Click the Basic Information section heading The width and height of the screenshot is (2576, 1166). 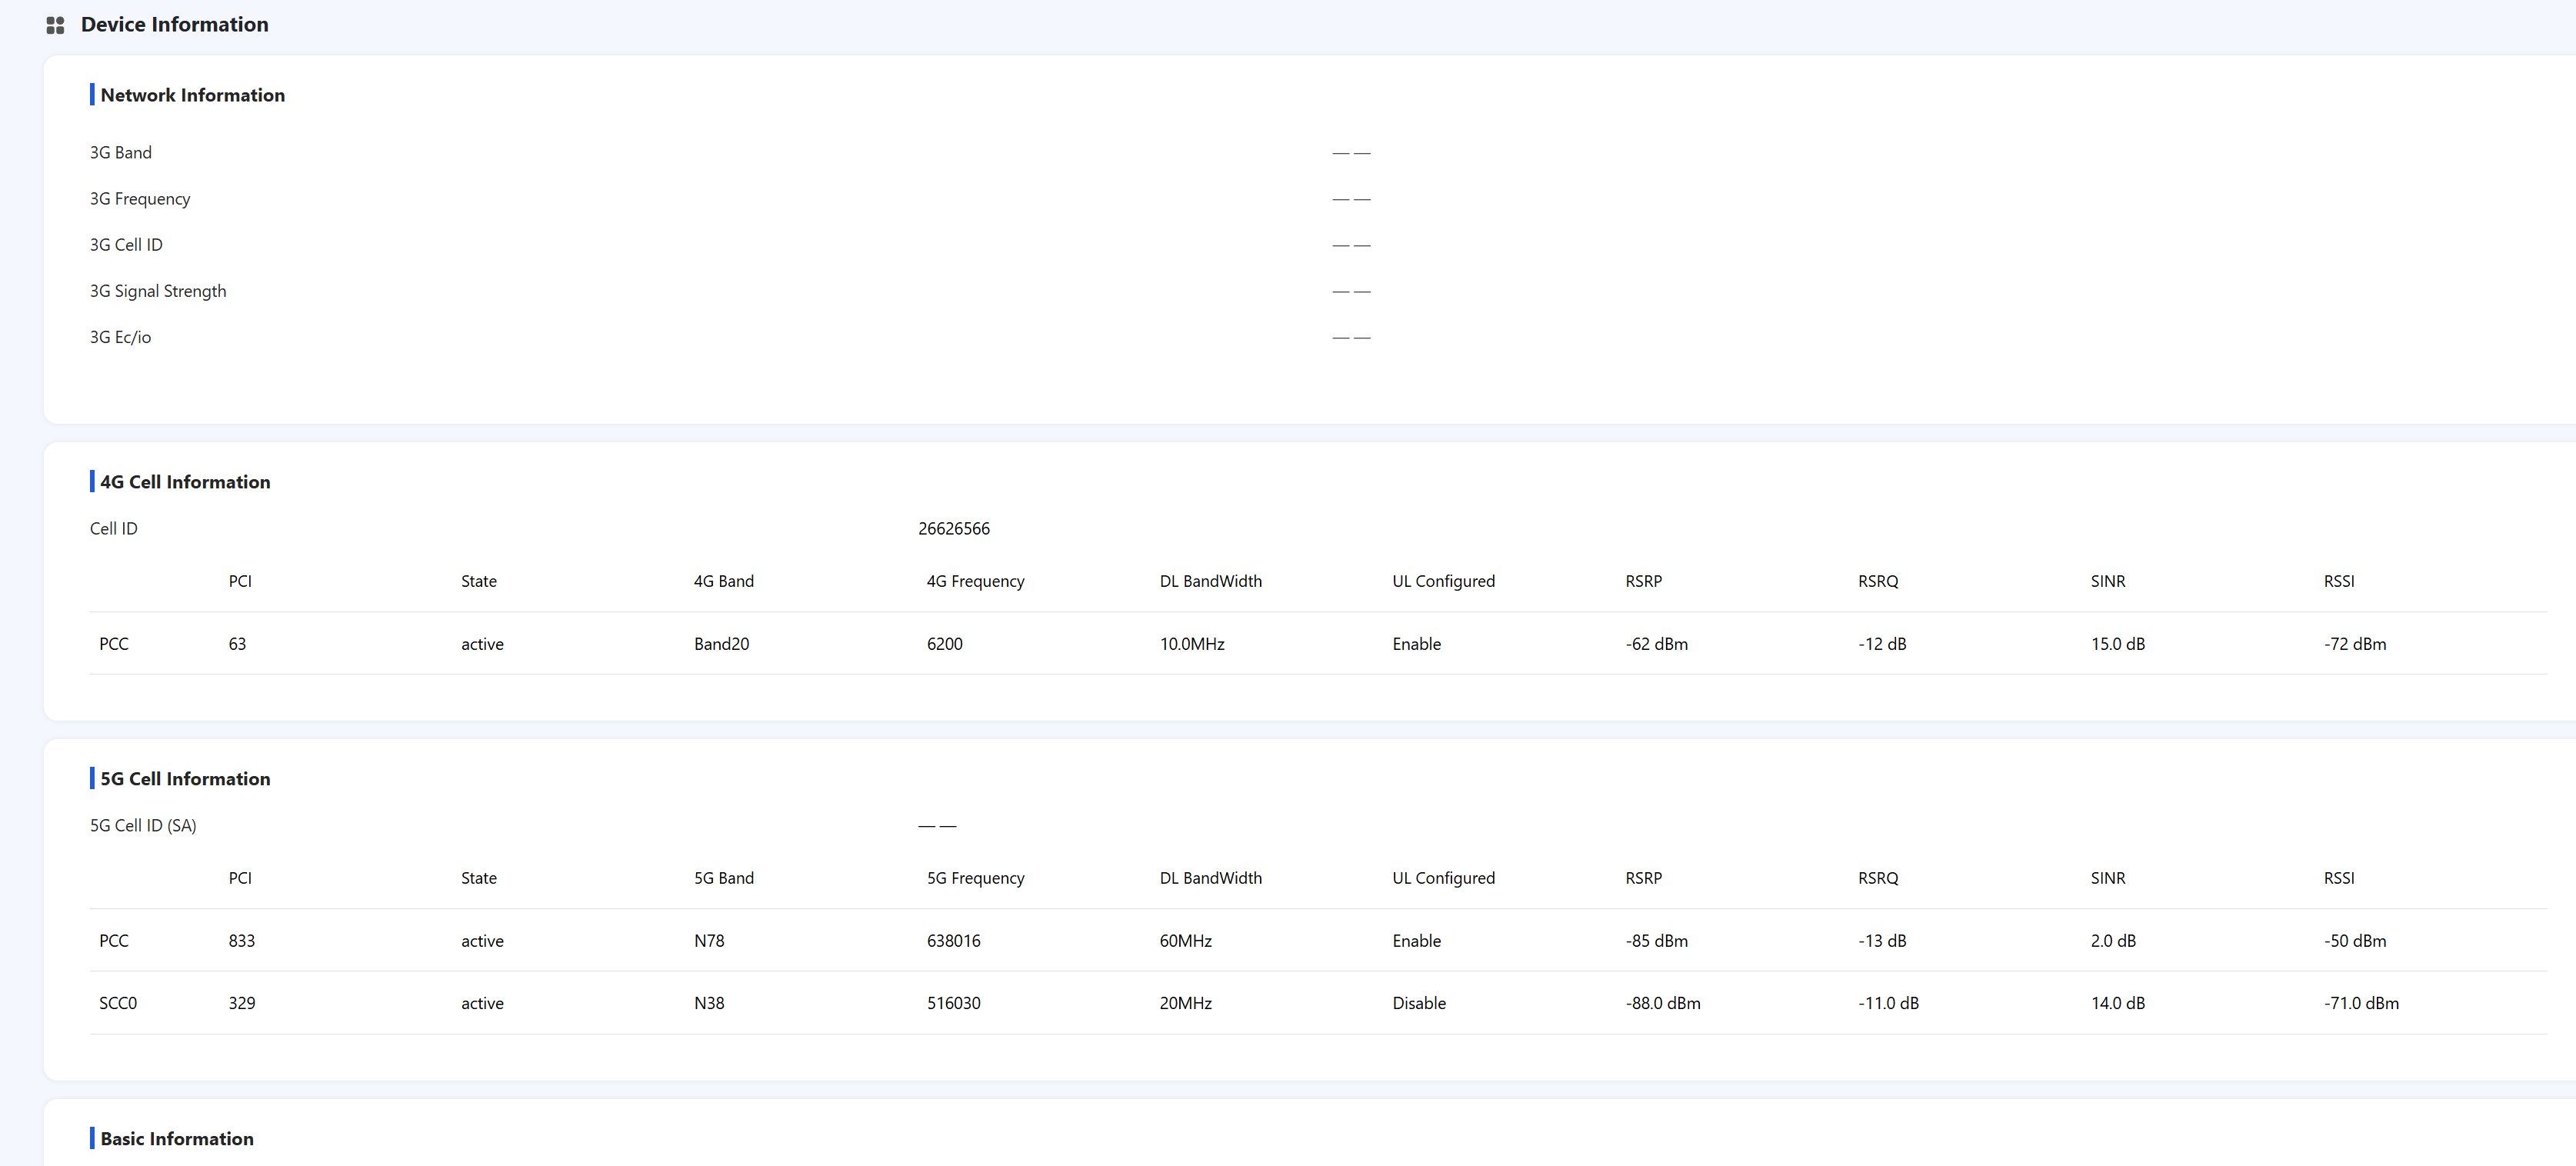(x=177, y=1139)
